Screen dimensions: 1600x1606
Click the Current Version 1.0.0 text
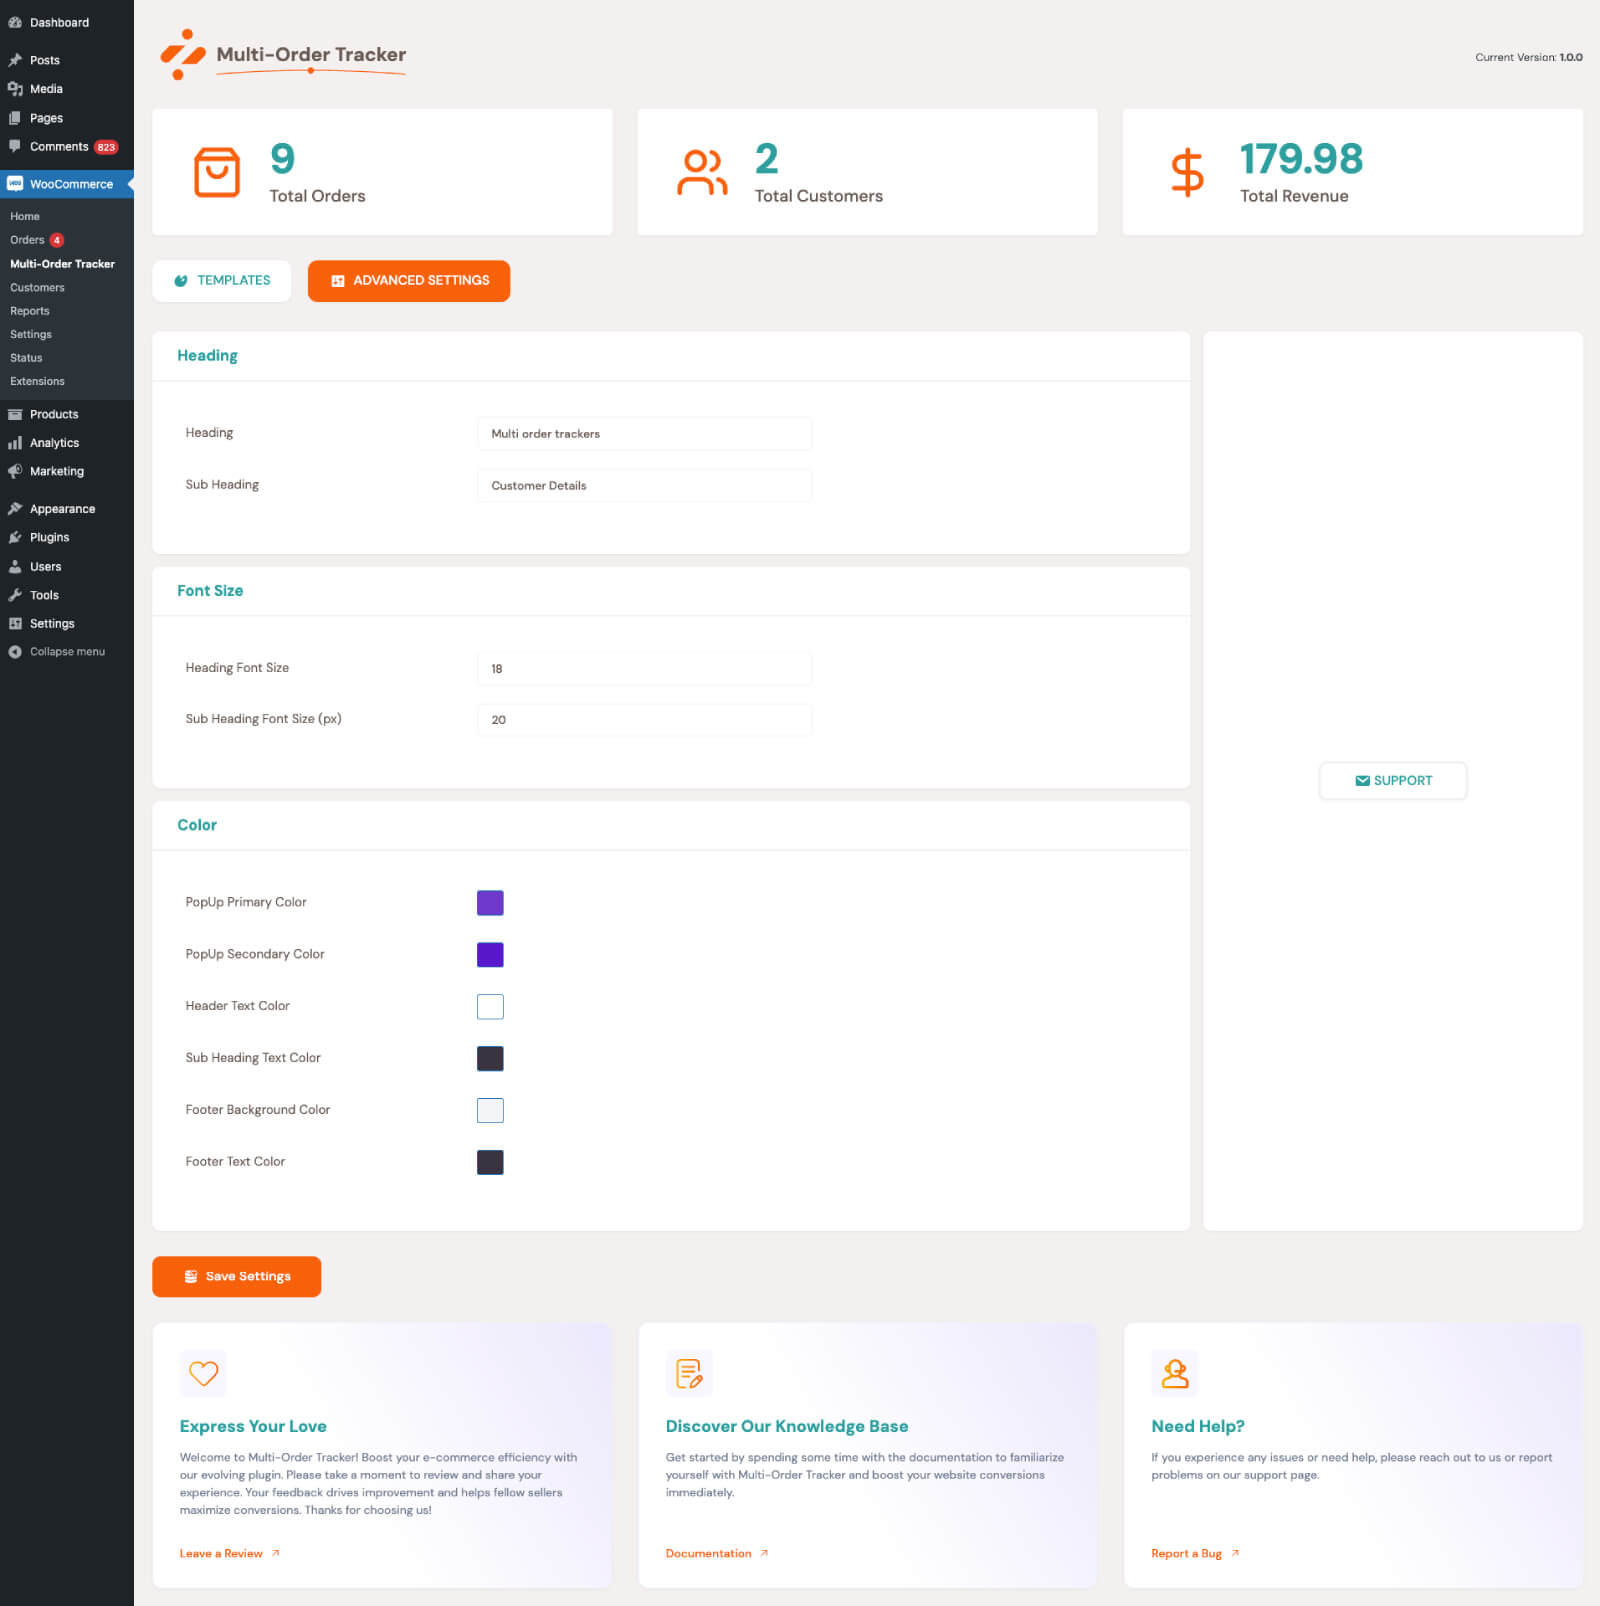(x=1529, y=58)
